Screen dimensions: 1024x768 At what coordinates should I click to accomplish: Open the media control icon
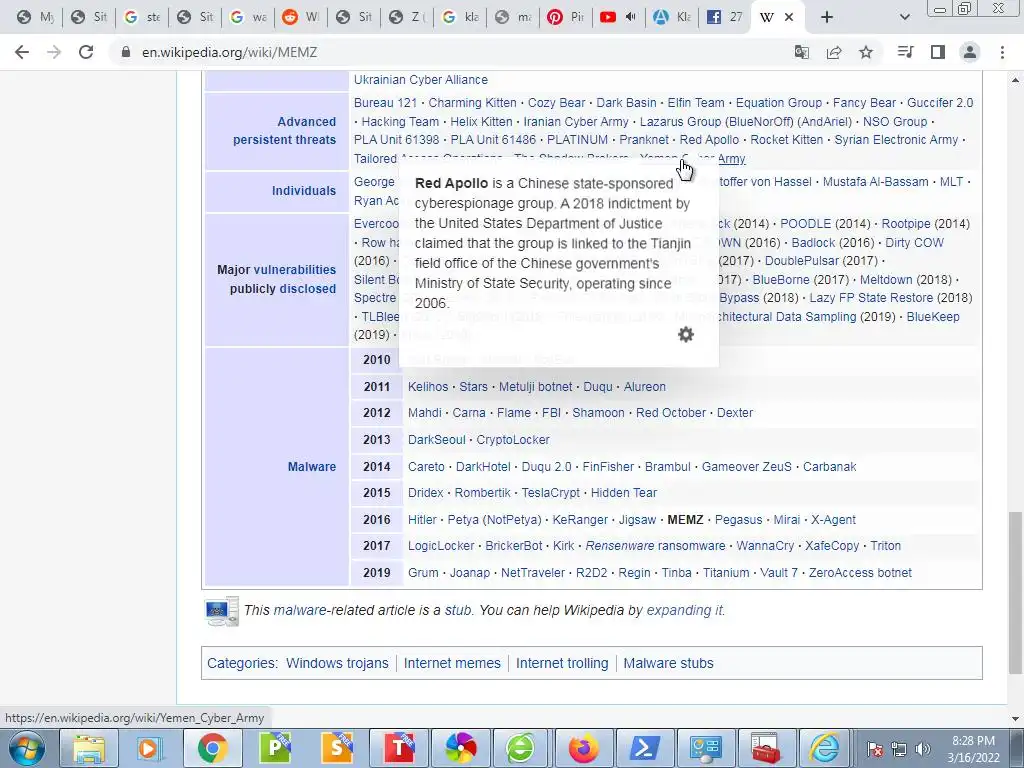point(905,52)
